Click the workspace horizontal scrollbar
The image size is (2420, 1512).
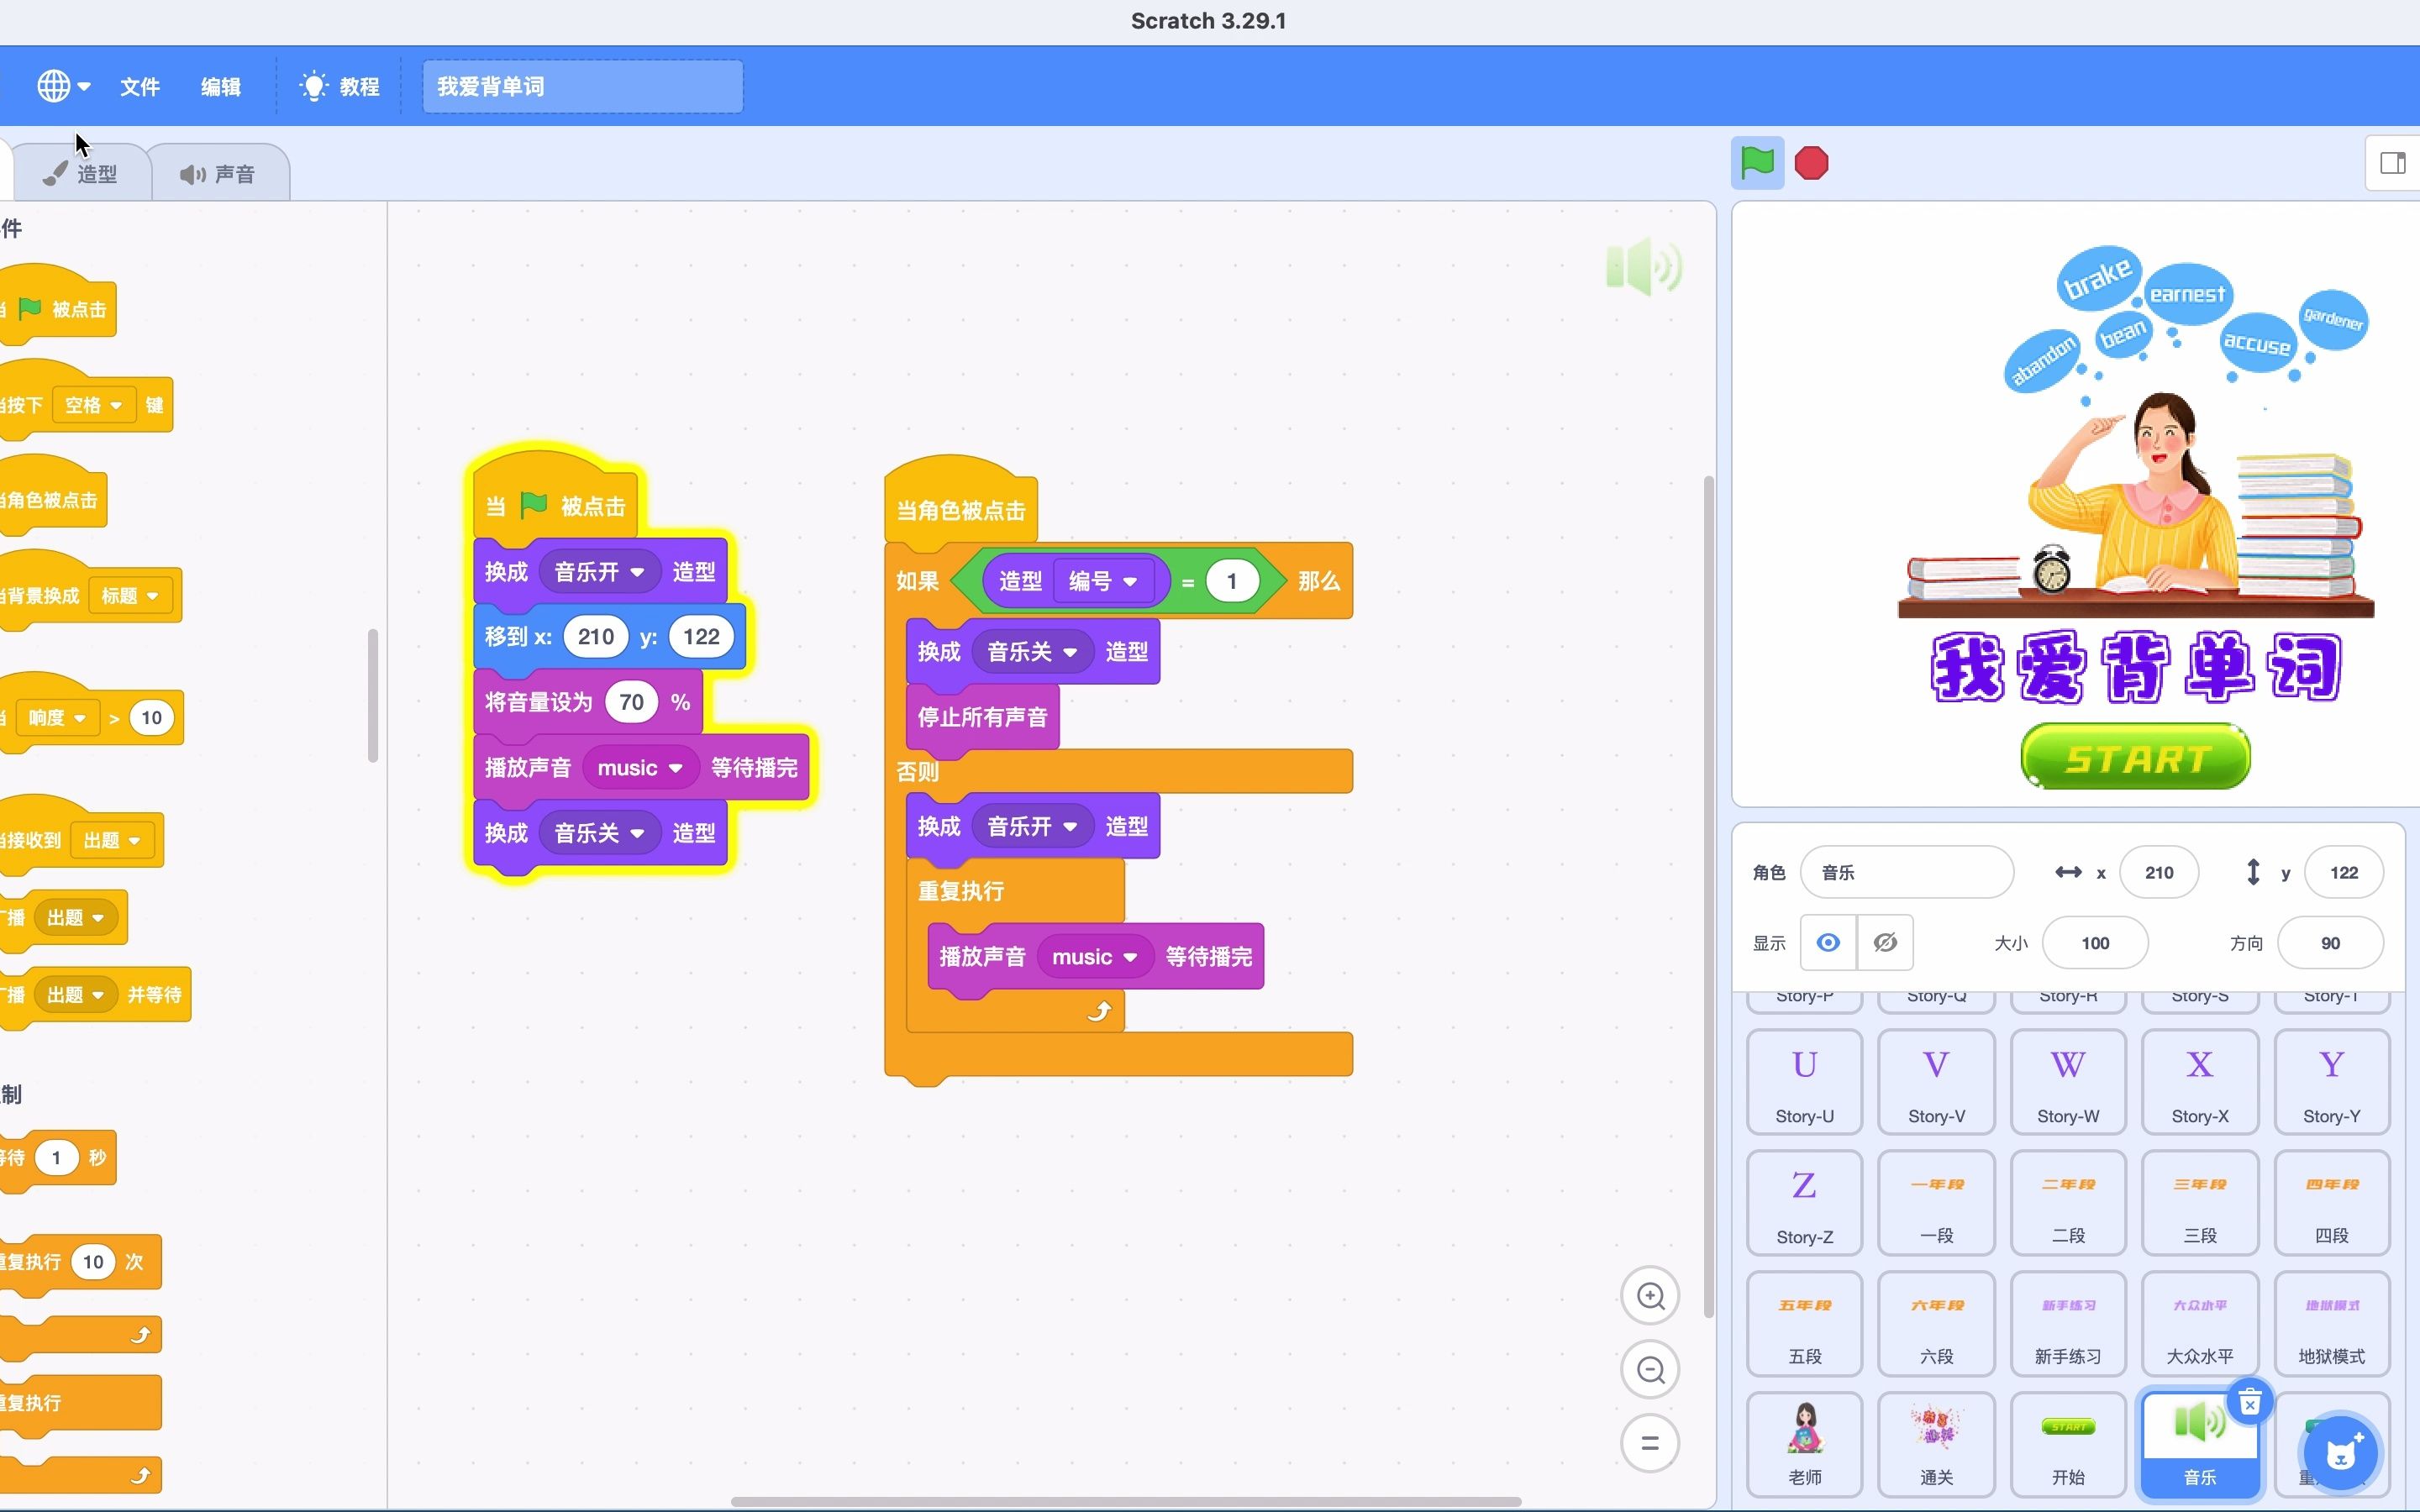[x=1126, y=1501]
